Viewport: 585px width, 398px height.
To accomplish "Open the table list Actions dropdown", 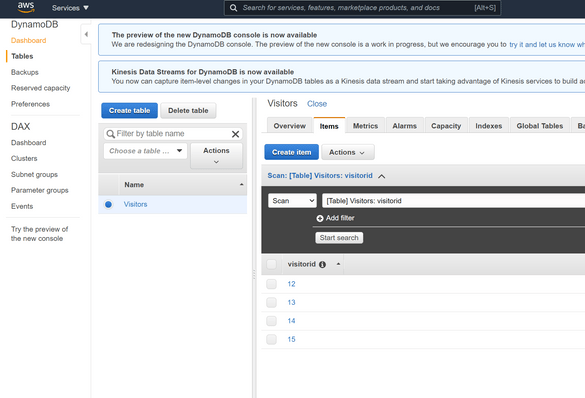I will (x=216, y=156).
